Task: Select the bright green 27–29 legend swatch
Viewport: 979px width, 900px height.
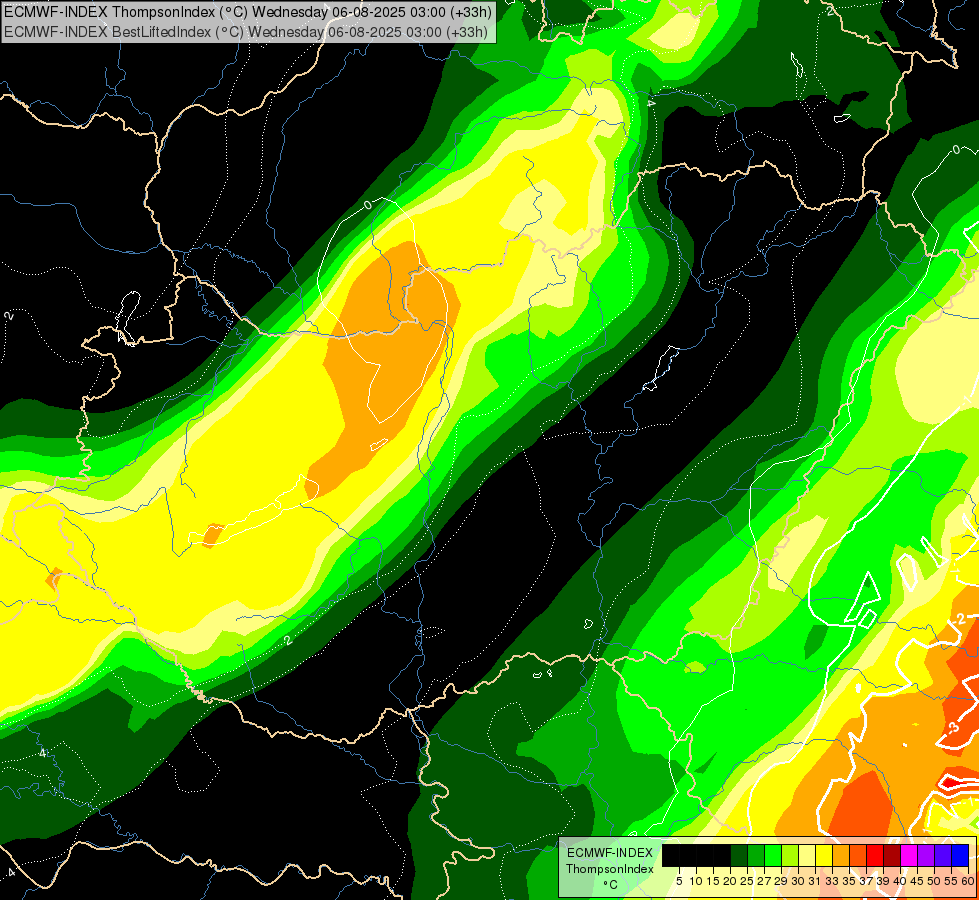Action: coord(773,856)
